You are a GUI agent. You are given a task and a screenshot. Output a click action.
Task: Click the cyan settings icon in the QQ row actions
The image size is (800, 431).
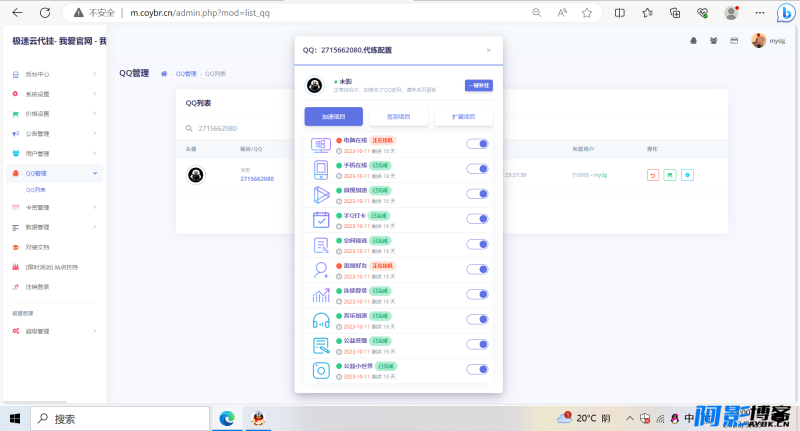(687, 175)
